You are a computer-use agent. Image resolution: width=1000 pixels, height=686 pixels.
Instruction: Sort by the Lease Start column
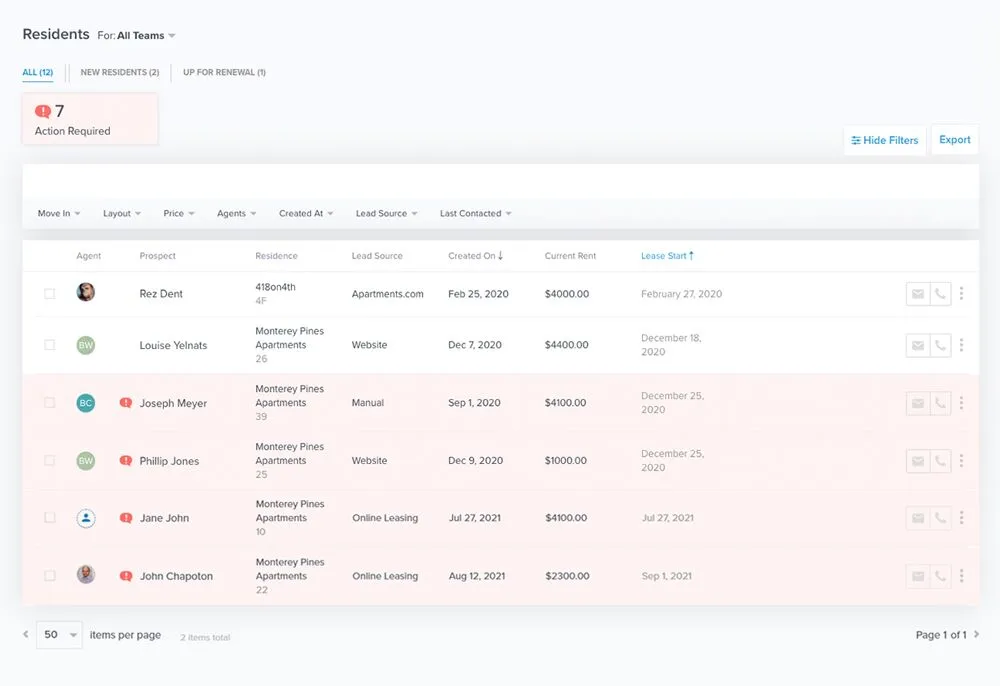tap(667, 255)
